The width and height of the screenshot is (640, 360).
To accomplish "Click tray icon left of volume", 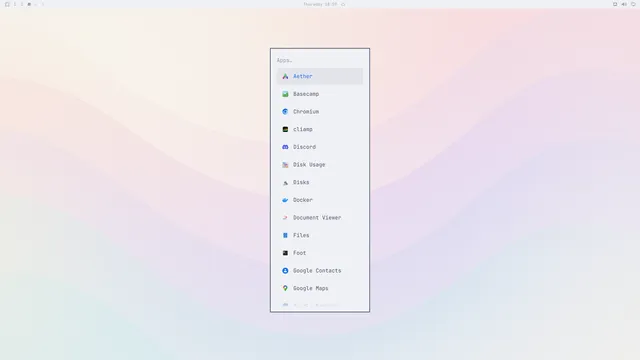I will pyautogui.click(x=615, y=4).
